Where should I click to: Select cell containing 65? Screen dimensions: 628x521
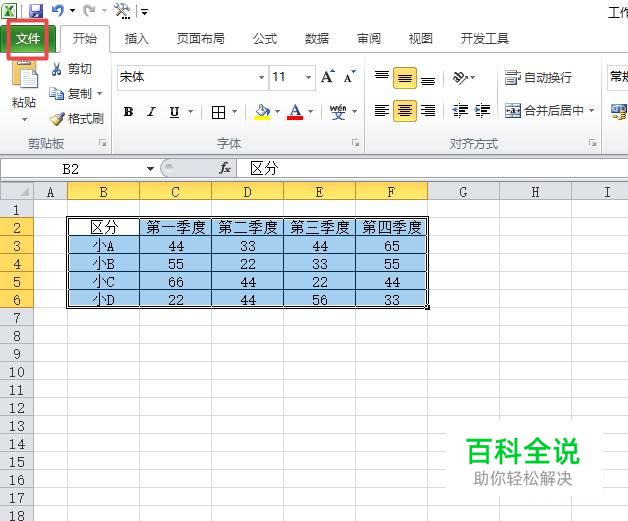pos(391,245)
